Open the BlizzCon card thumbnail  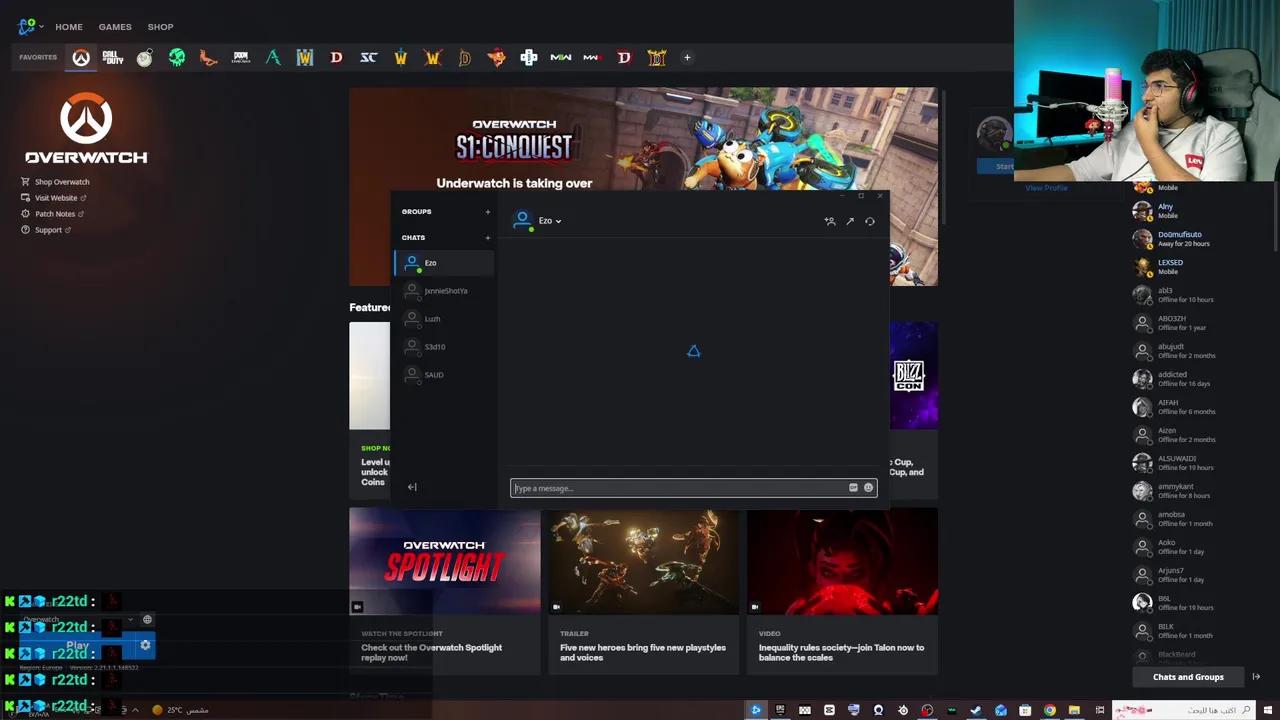[x=913, y=376]
